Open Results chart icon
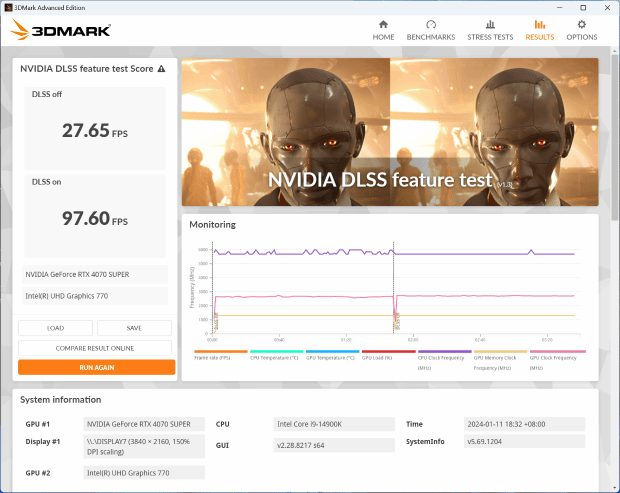Image resolution: width=620 pixels, height=493 pixels. tap(540, 25)
